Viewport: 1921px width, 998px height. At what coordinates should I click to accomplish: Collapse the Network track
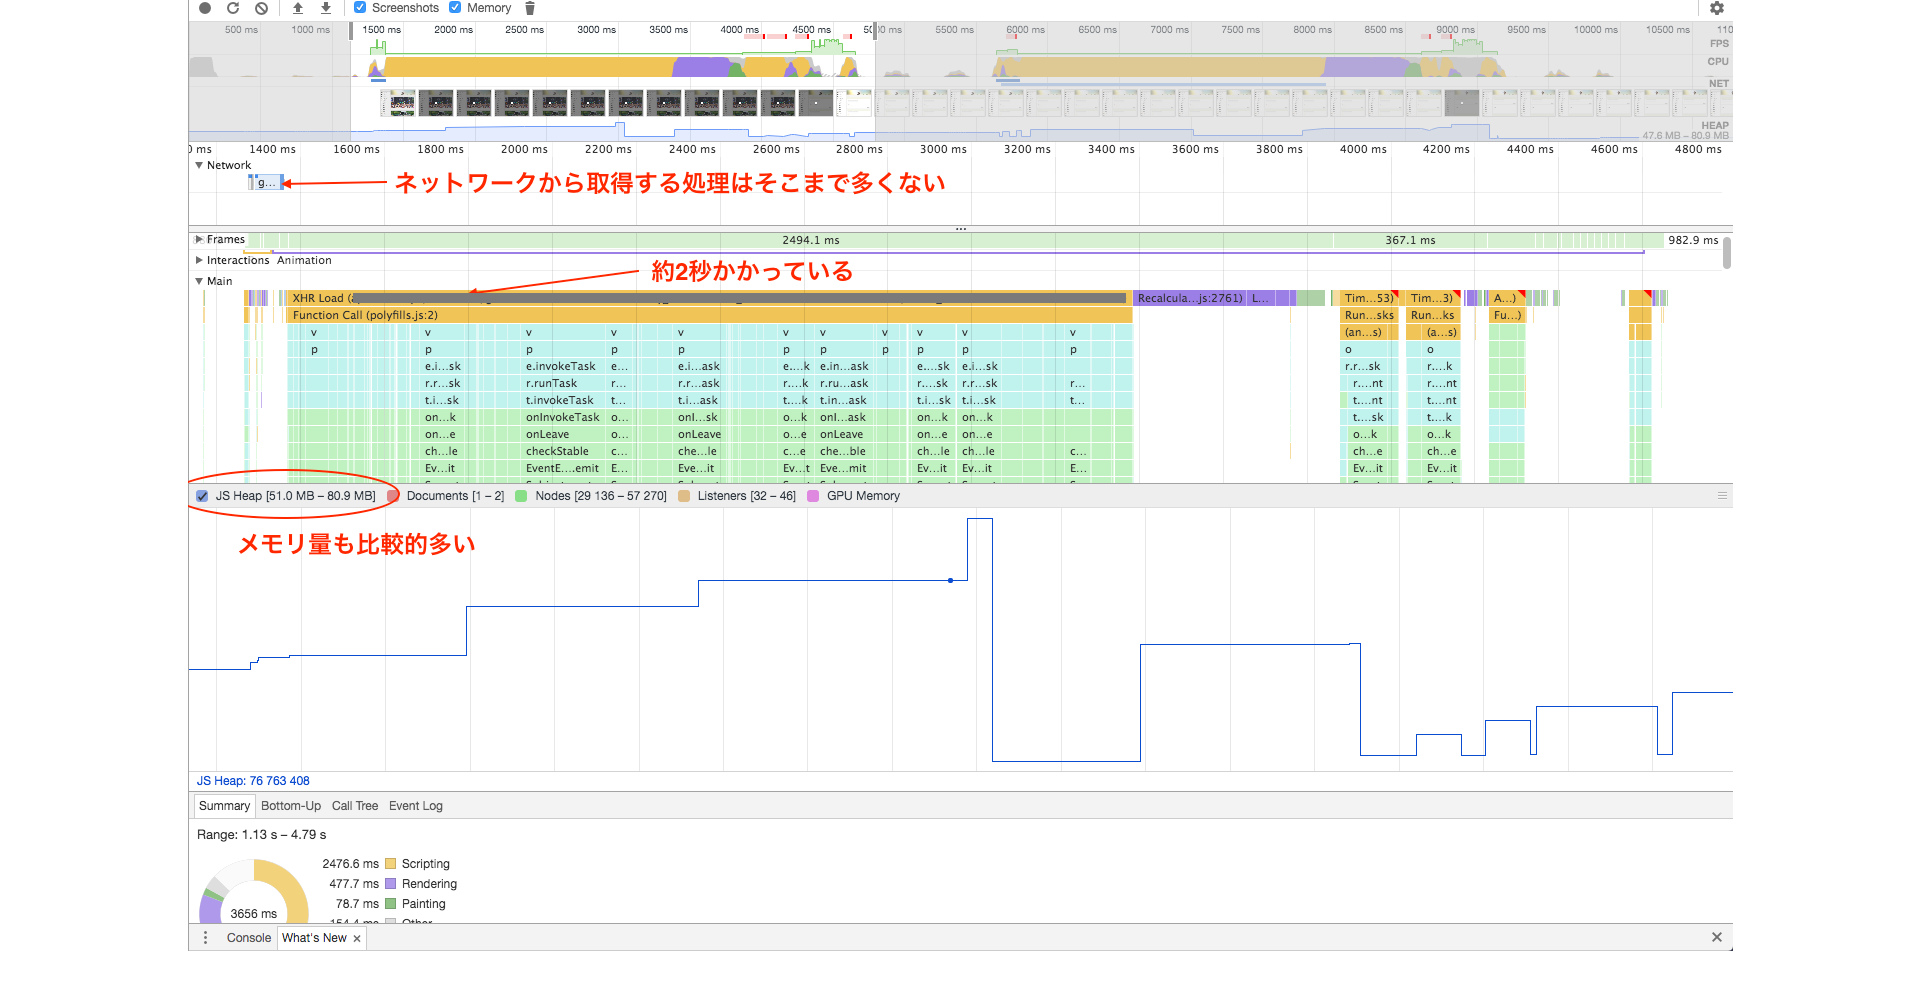pos(199,165)
